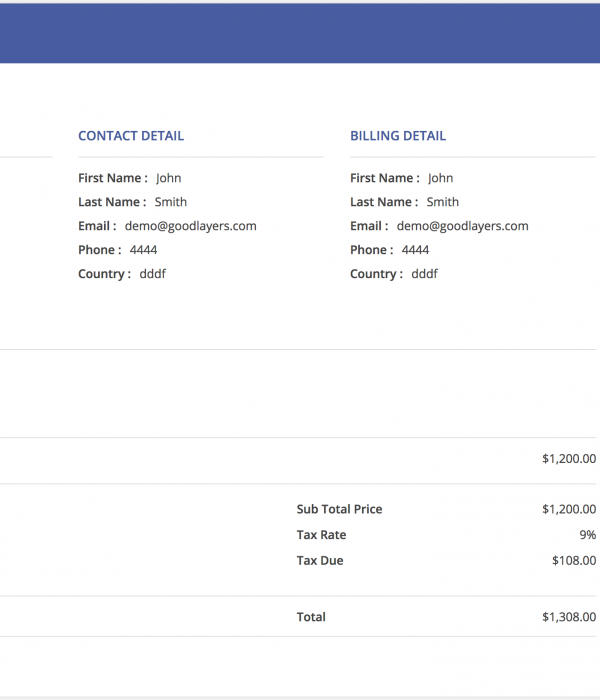Click the $108.00 tax due amount
Screen dimensions: 600x700
pos(574,561)
